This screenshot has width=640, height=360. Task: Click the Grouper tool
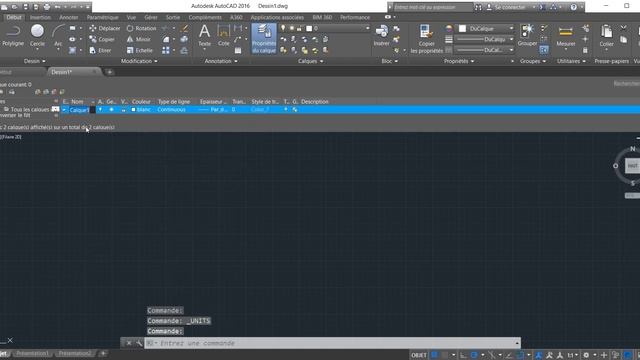(x=527, y=36)
